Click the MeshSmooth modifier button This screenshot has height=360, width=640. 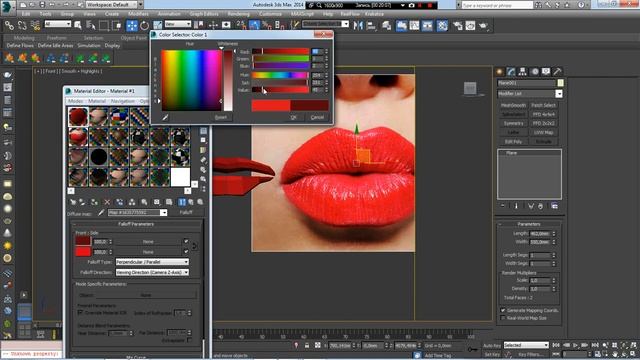pyautogui.click(x=513, y=105)
